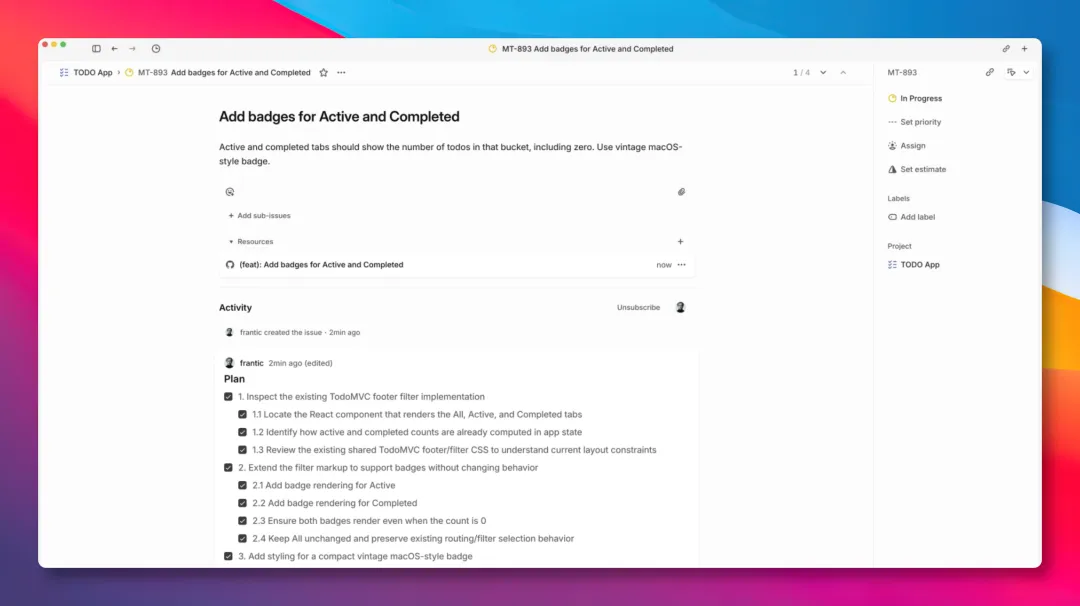Open the history clock icon
The width and height of the screenshot is (1080, 606).
tap(156, 49)
